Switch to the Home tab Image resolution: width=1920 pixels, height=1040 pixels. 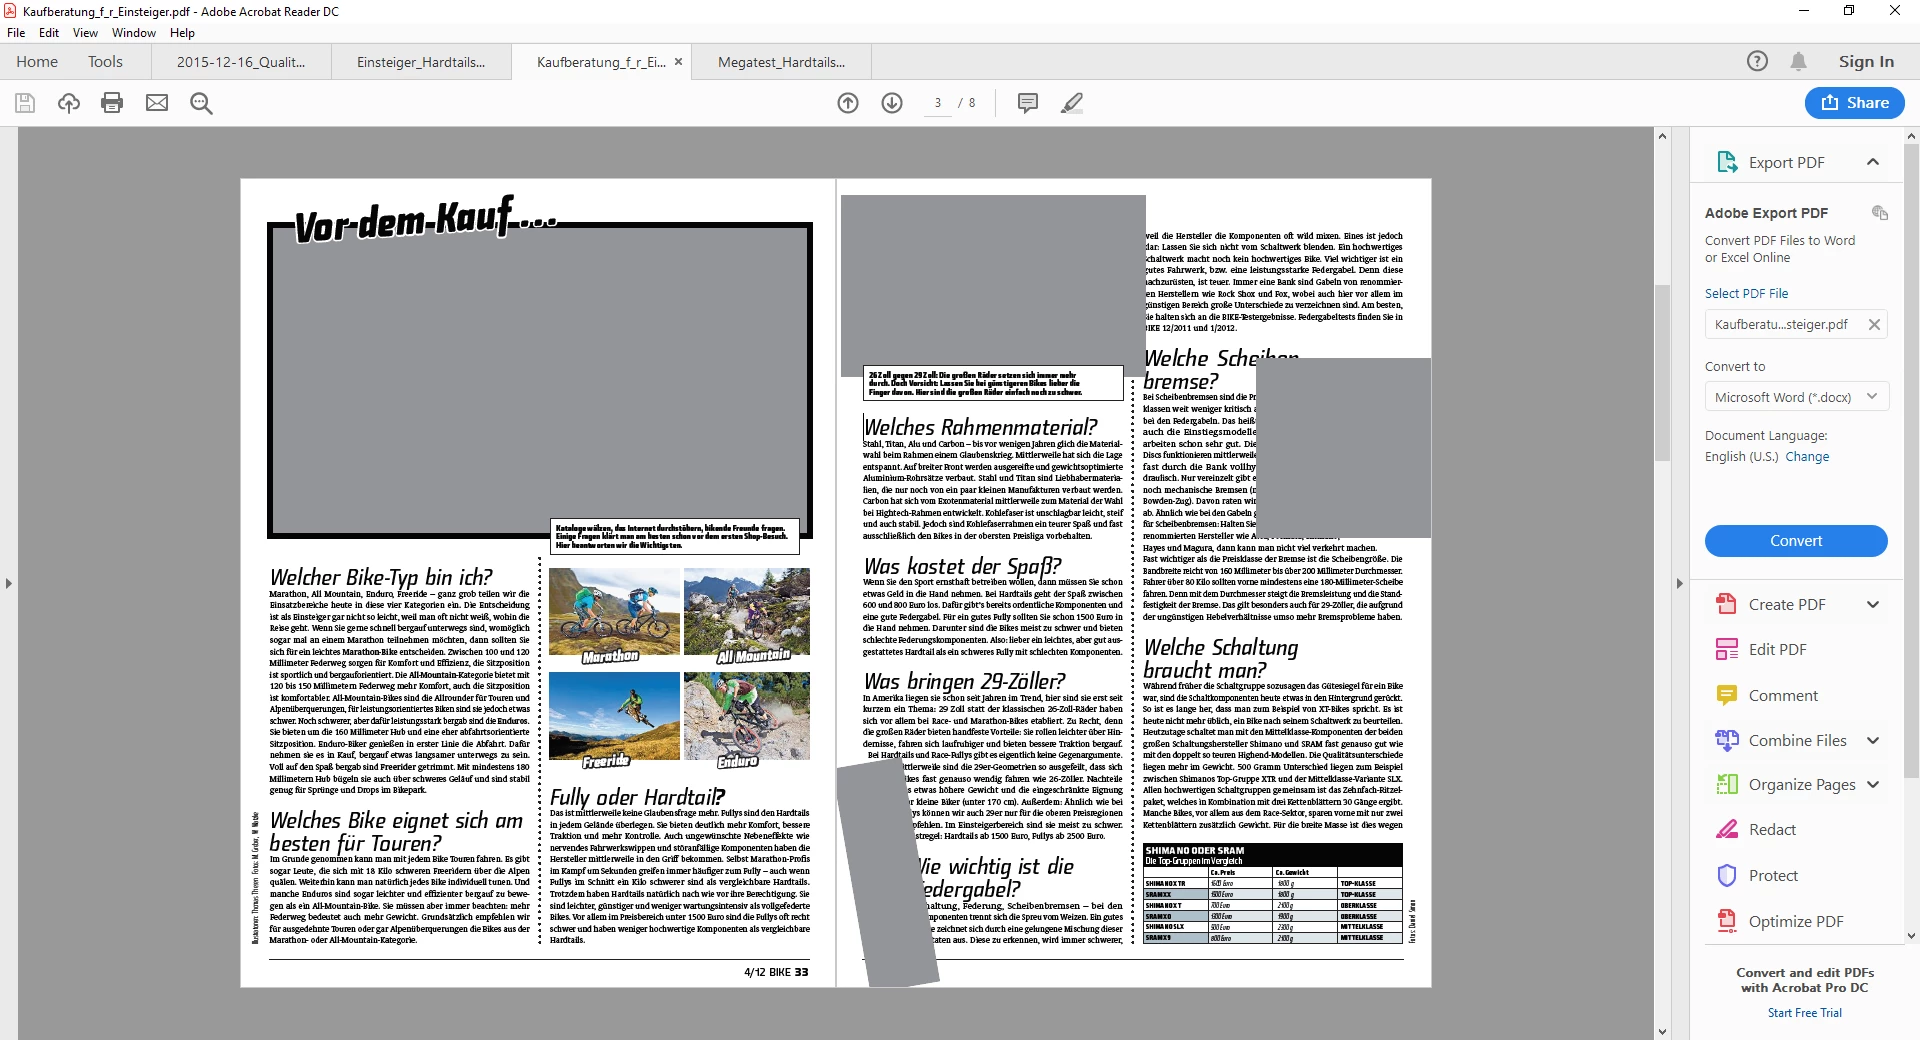click(37, 61)
